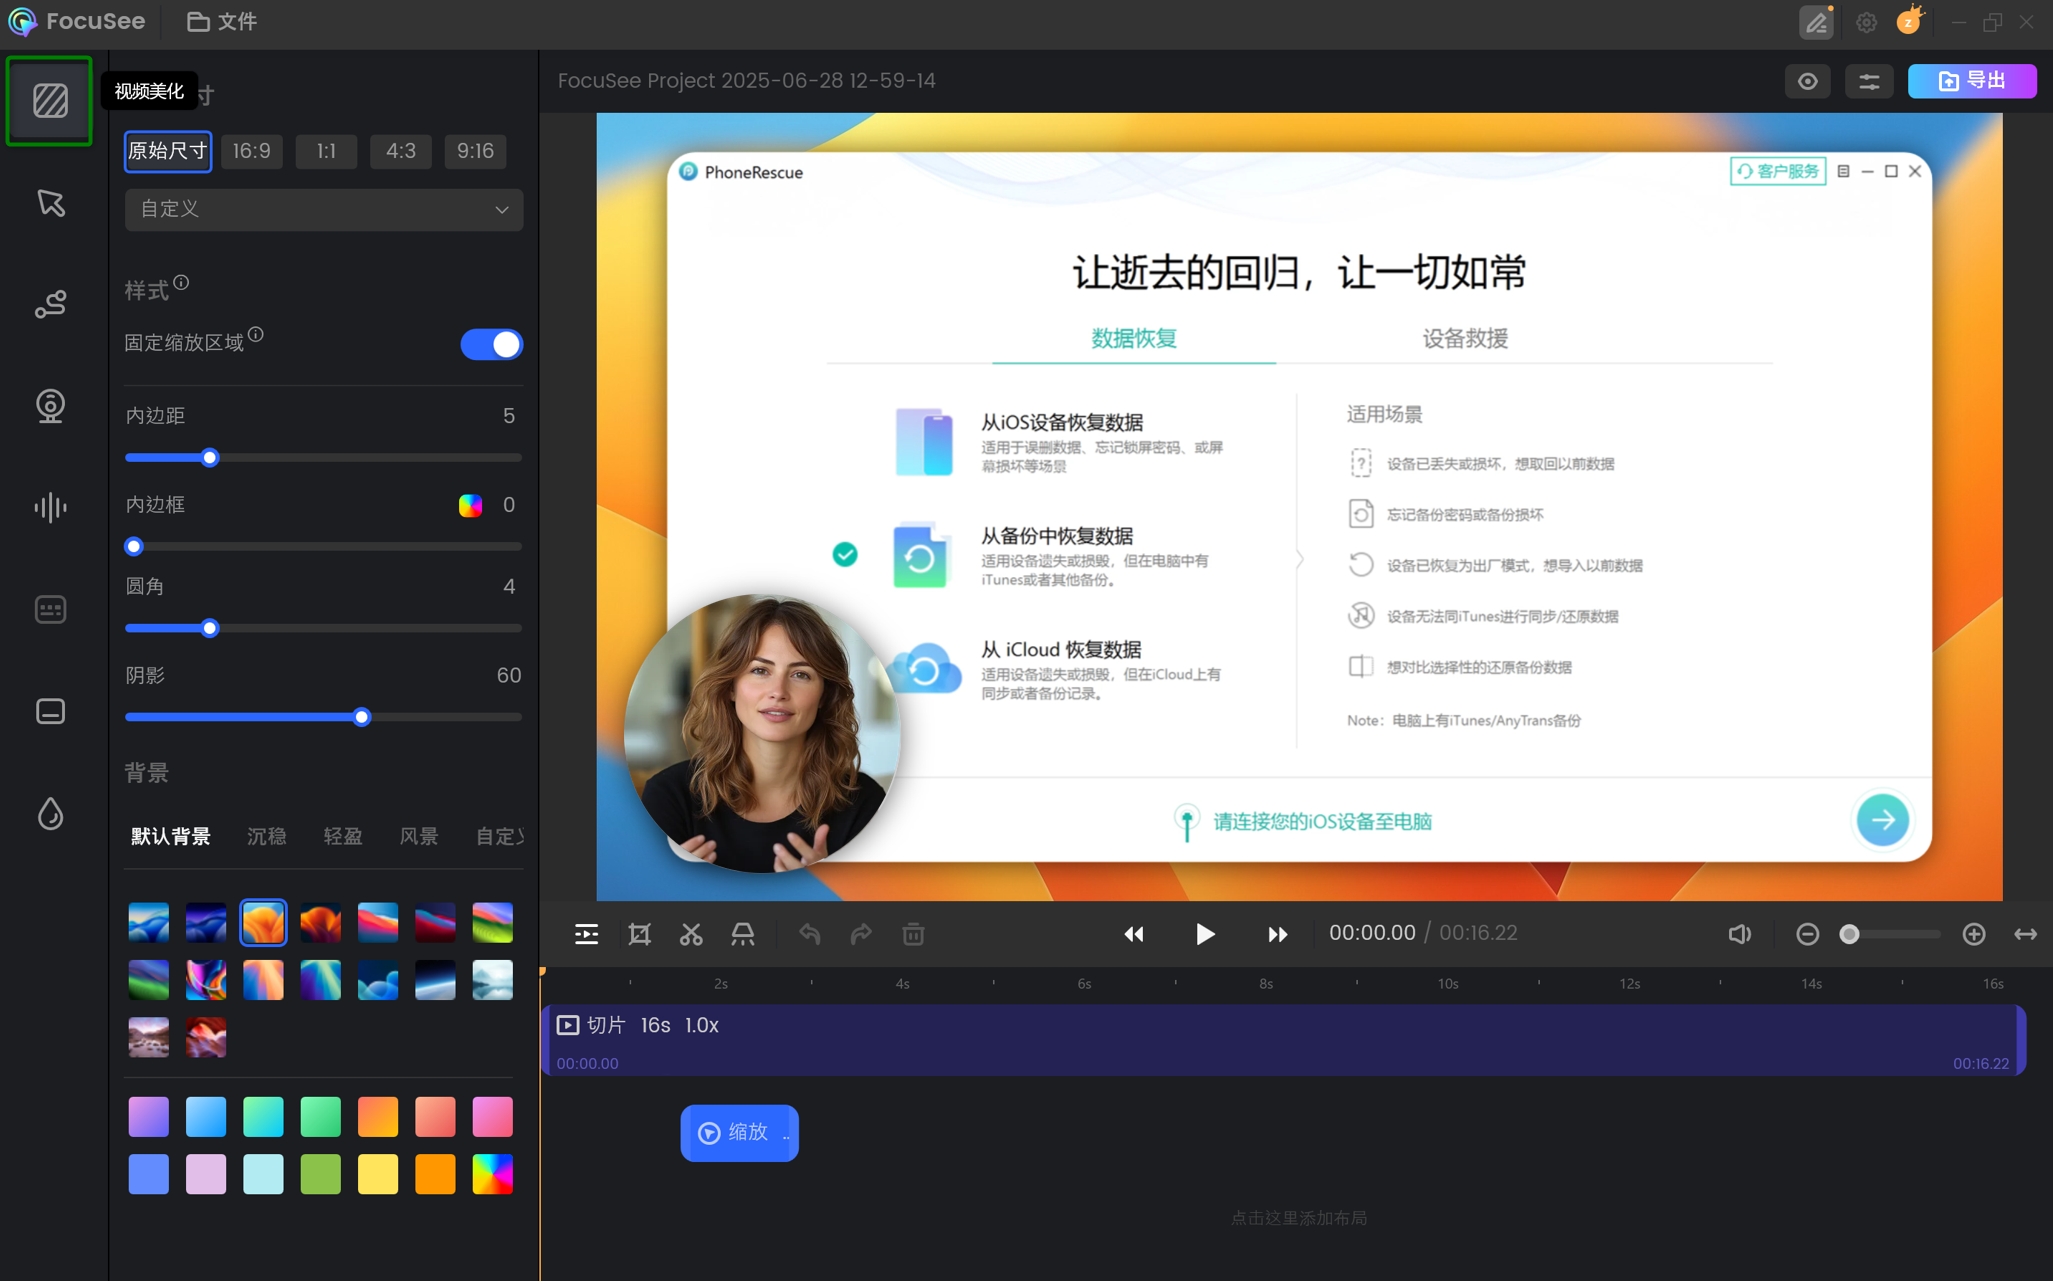
Task: Switch to 沉稳 background tab
Action: pyautogui.click(x=267, y=836)
